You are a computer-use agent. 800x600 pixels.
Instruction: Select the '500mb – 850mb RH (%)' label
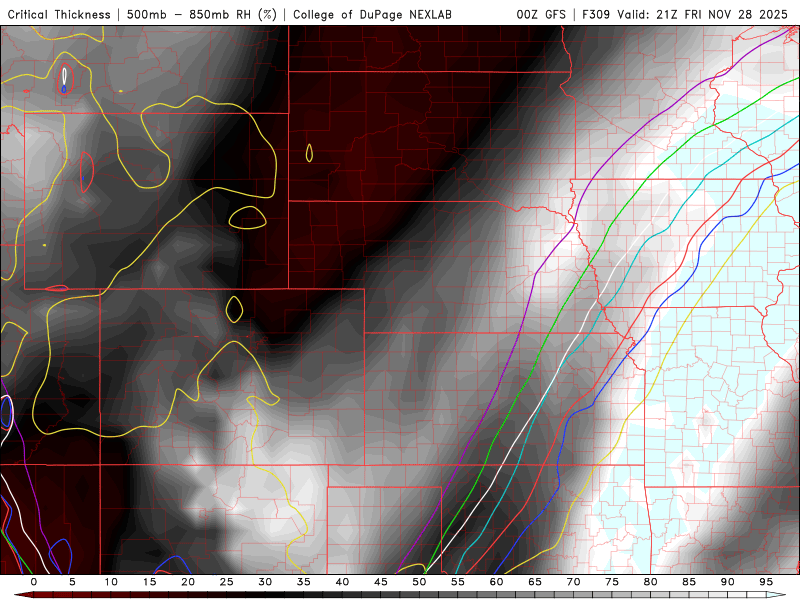(202, 14)
